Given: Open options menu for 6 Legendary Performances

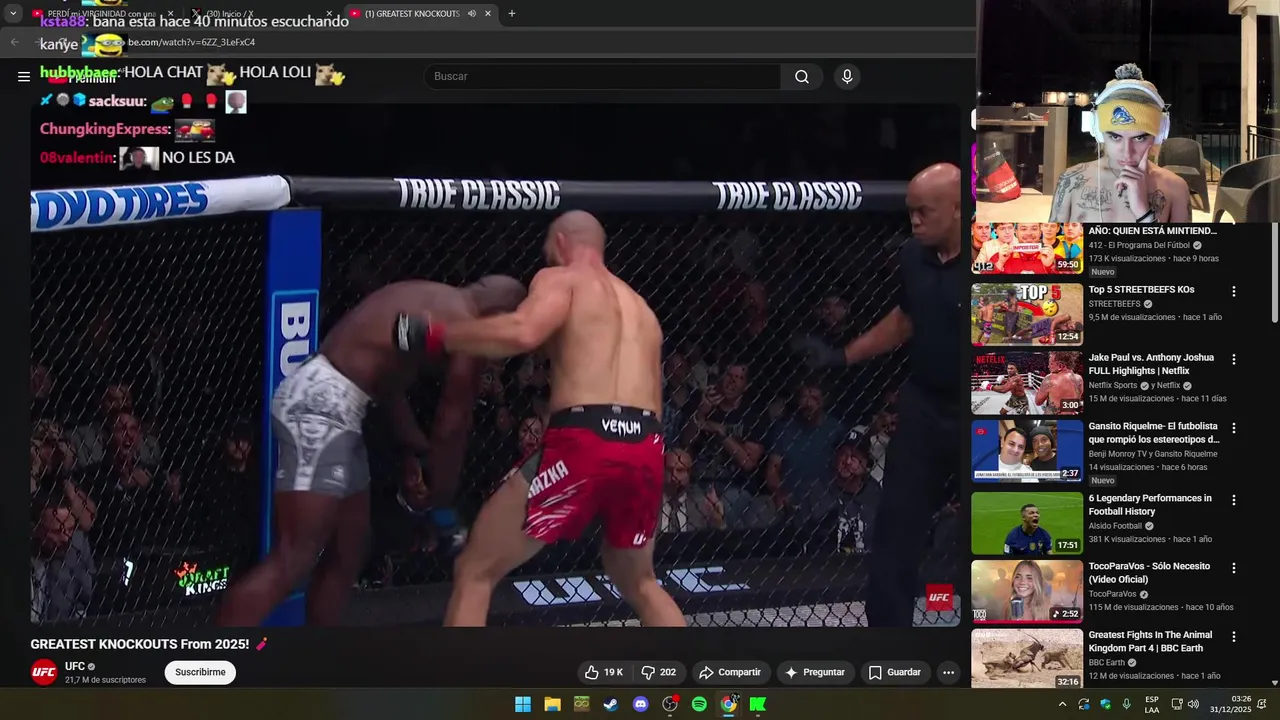Looking at the screenshot, I should 1233,499.
